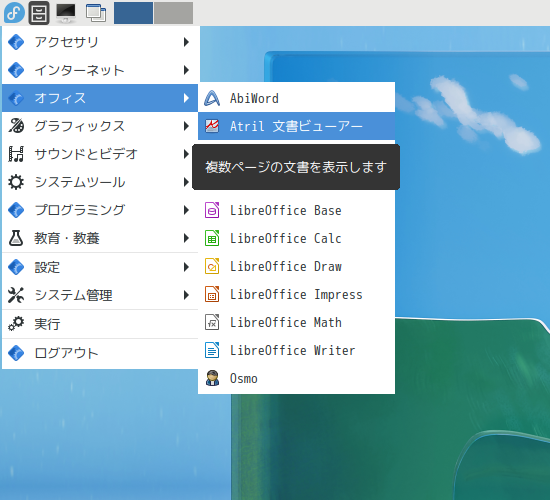Select the first blue workspace pager
This screenshot has width=550, height=500.
[x=133, y=13]
